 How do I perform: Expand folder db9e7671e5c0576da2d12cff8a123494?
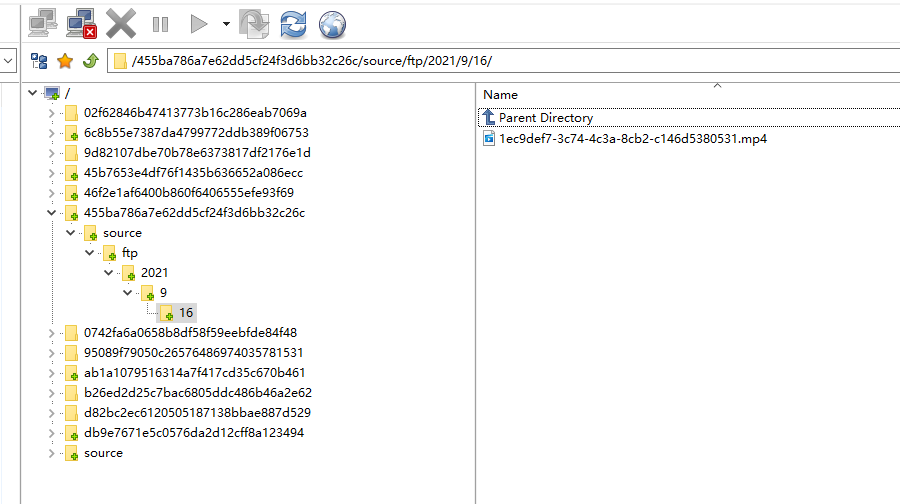(51, 433)
